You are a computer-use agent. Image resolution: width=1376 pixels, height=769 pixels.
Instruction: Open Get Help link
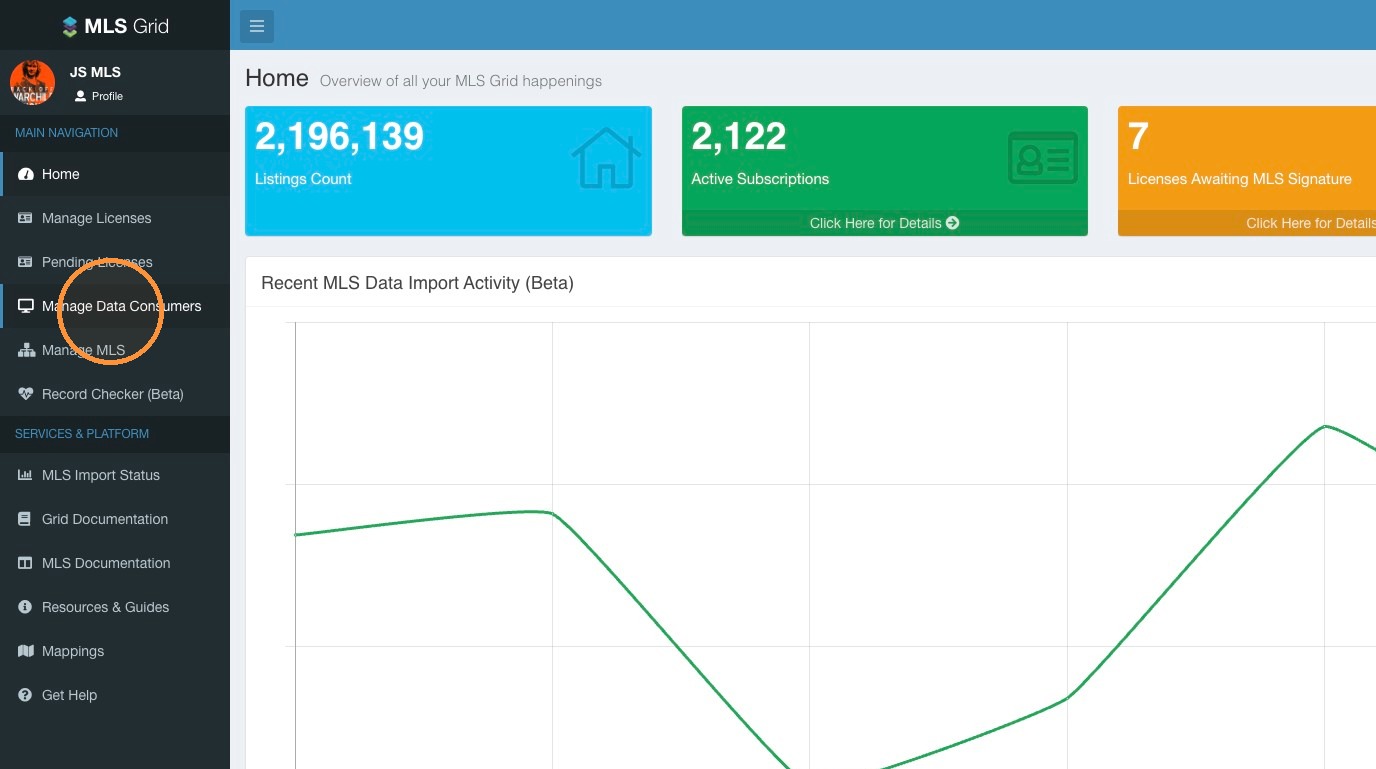click(x=115, y=695)
